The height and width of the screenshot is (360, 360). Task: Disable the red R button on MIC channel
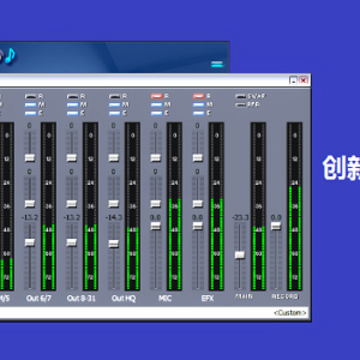click(x=156, y=96)
